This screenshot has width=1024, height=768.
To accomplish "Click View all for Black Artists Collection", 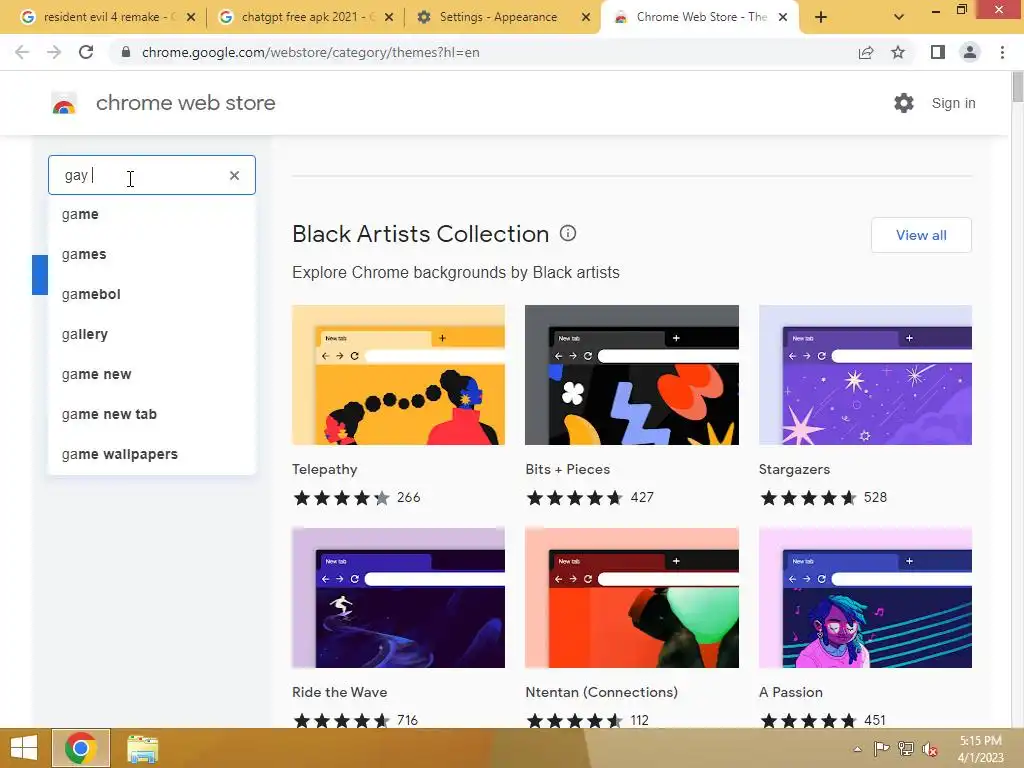I will pos(921,235).
